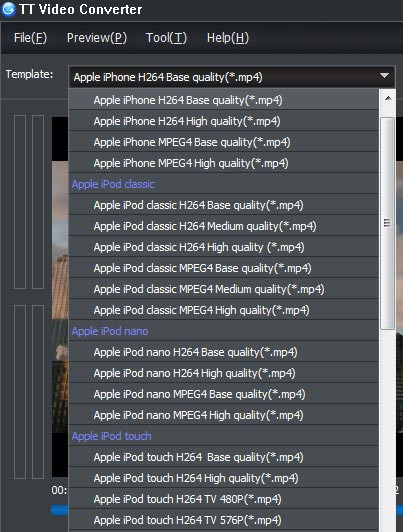Click the Template combo box field
This screenshot has height=532, width=403.
(232, 77)
